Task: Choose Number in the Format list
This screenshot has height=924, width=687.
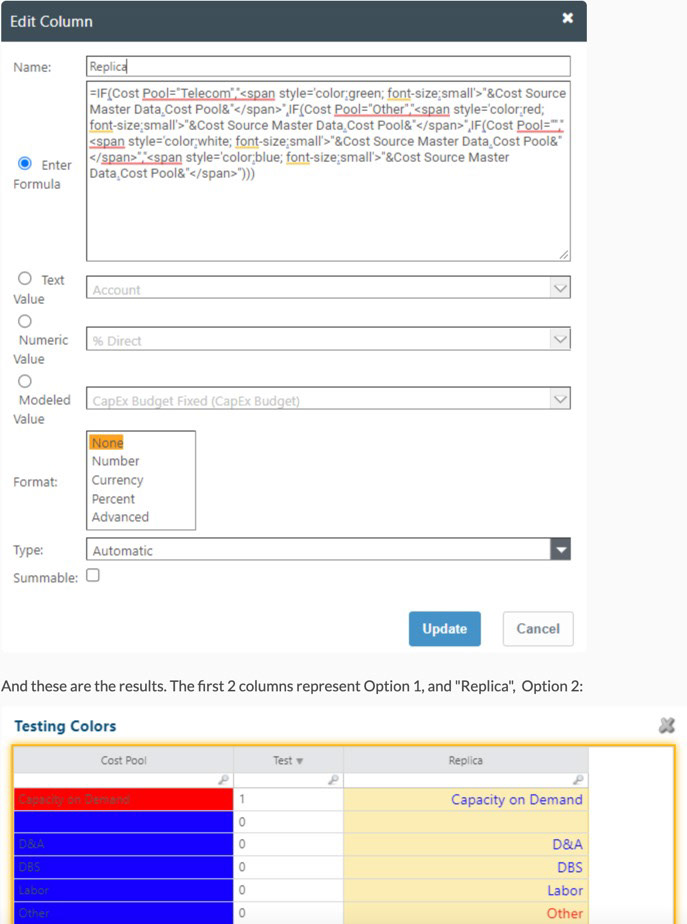Action: pos(115,461)
